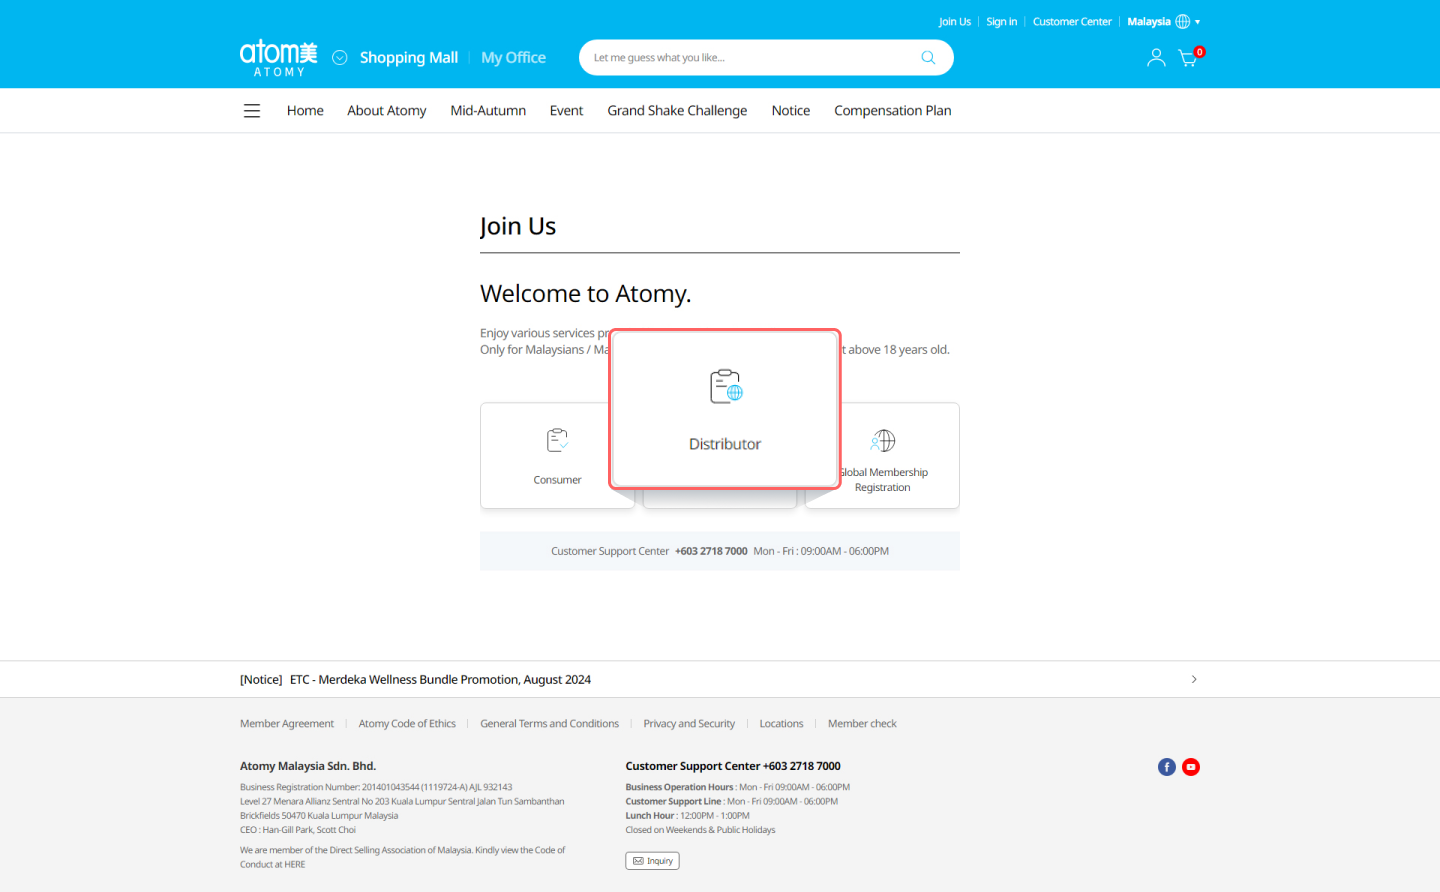The width and height of the screenshot is (1440, 892).
Task: Click the Lunch Hour footer text
Action: pyautogui.click(x=688, y=816)
